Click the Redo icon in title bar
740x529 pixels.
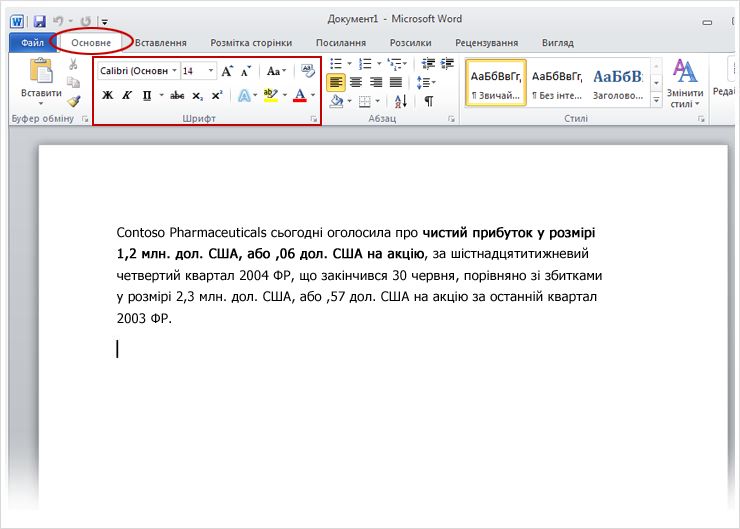85,21
